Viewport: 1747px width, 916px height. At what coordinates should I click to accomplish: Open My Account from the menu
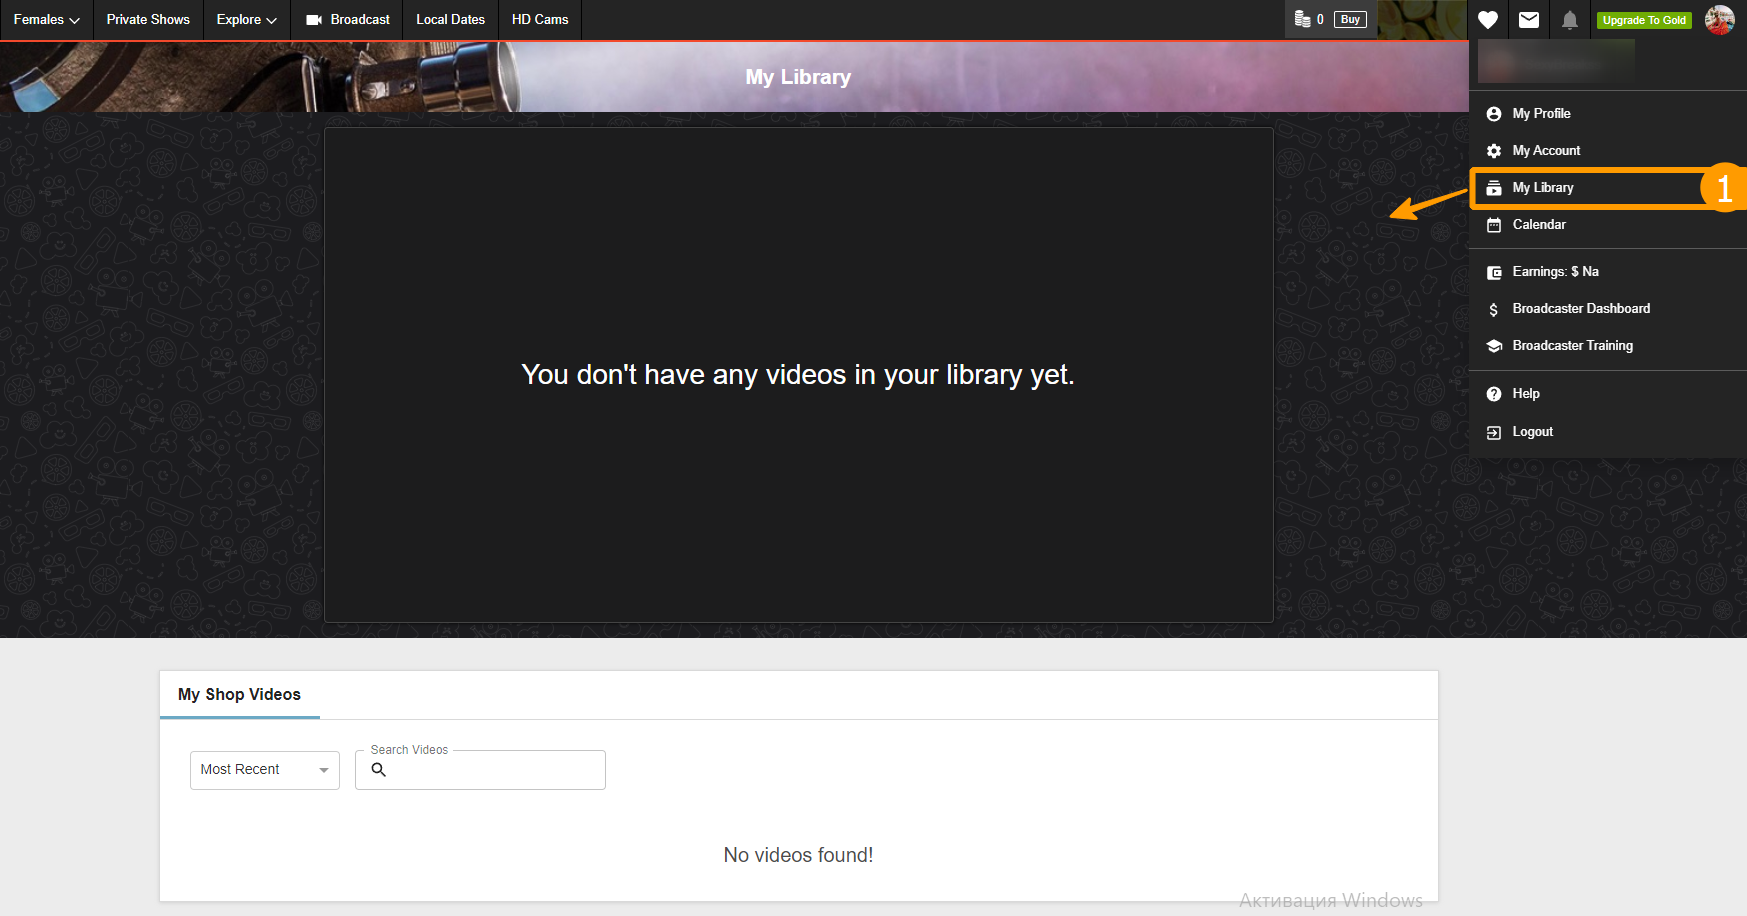pos(1546,151)
